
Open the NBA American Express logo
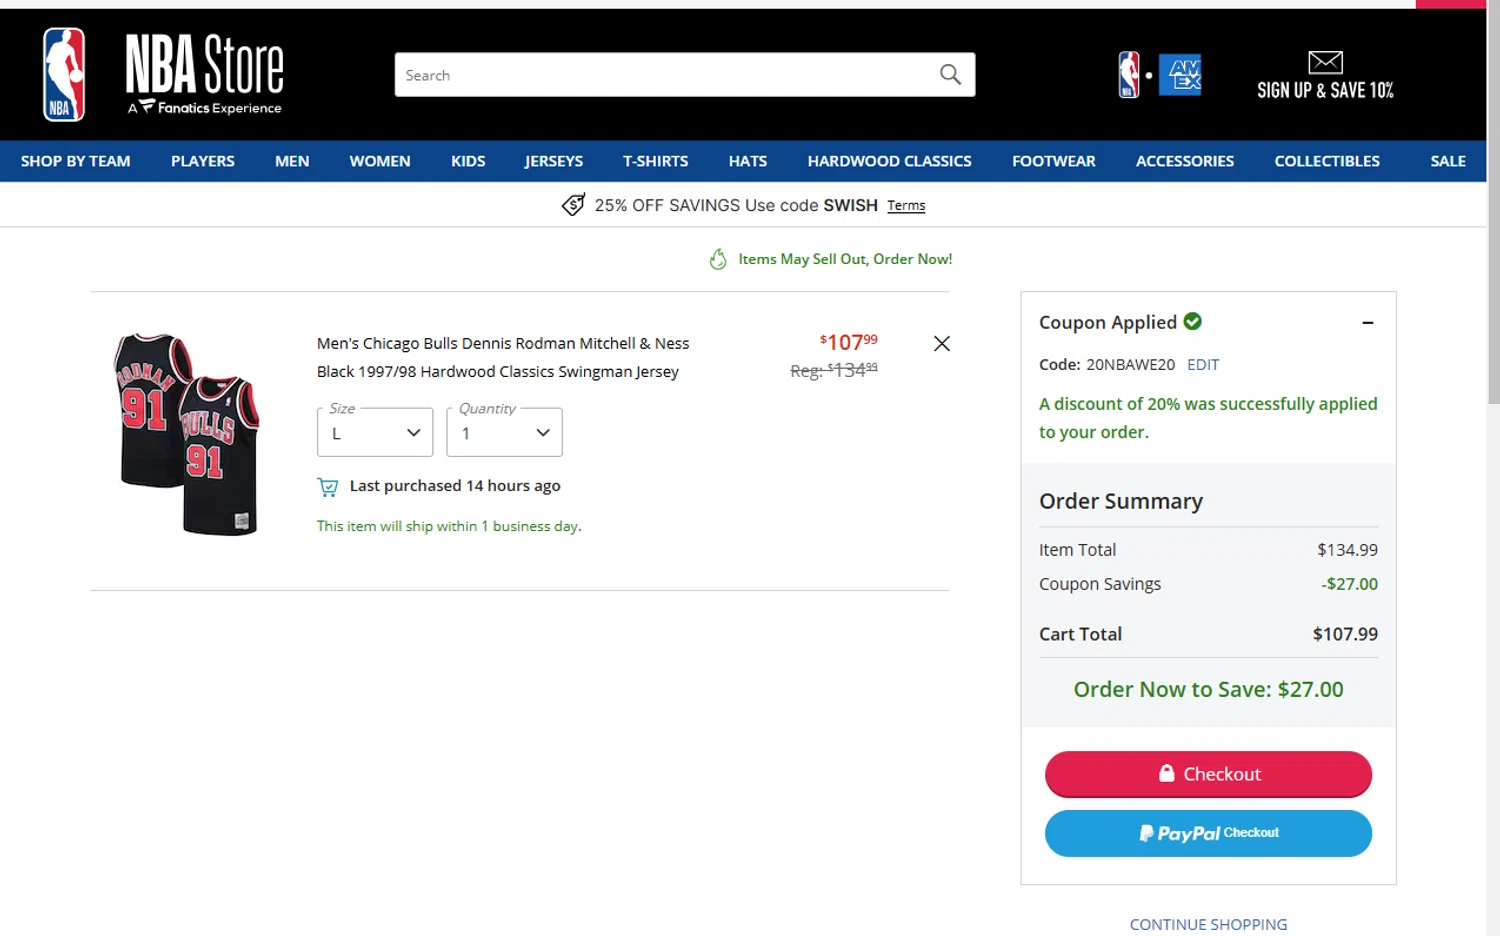1160,75
